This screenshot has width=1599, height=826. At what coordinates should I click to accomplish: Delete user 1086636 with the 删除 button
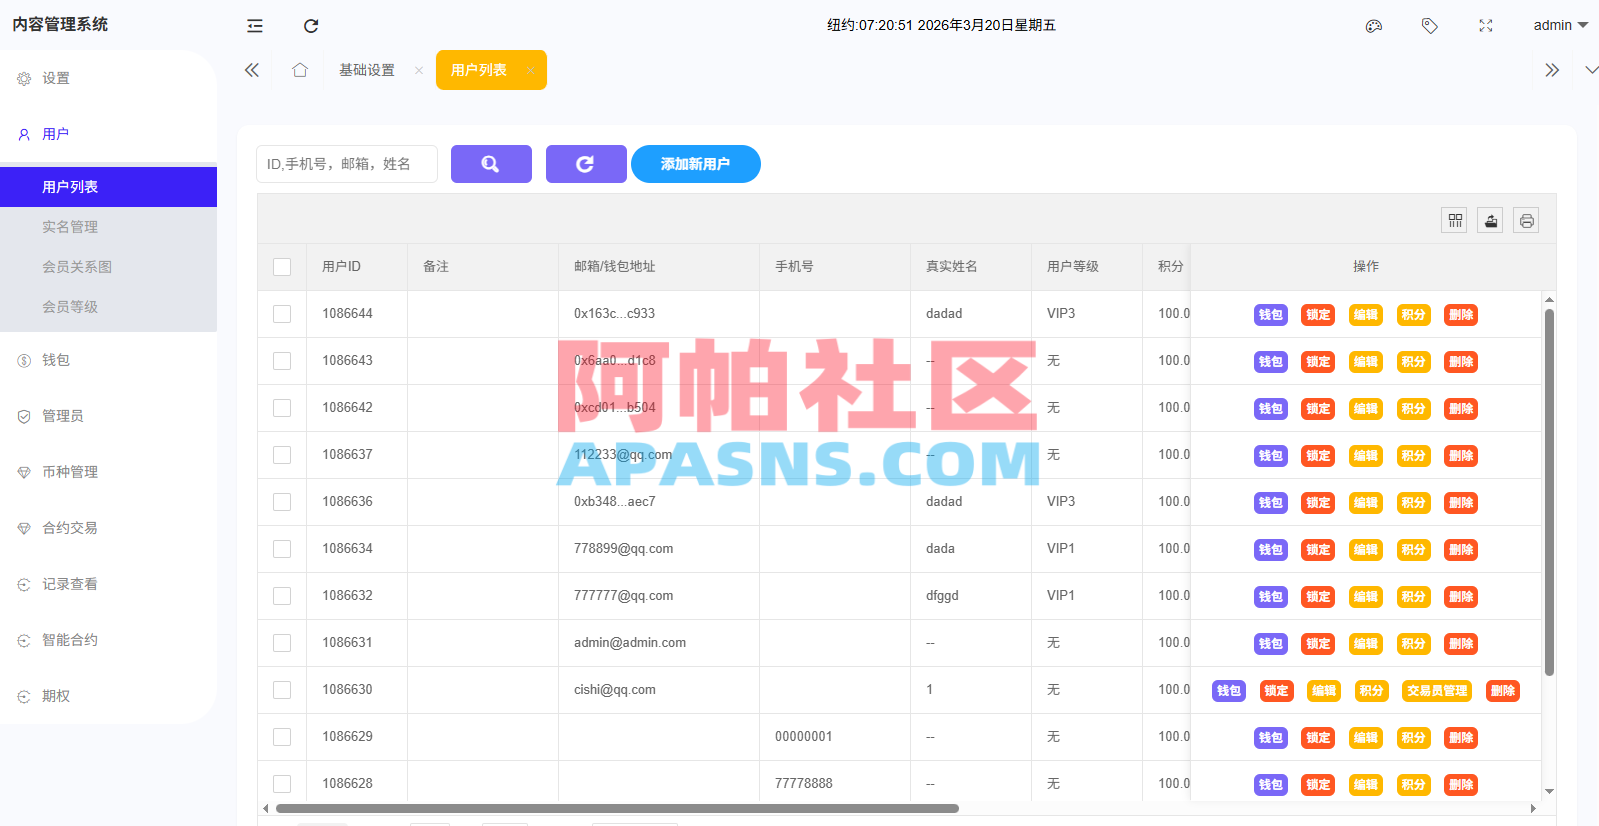pos(1461,503)
